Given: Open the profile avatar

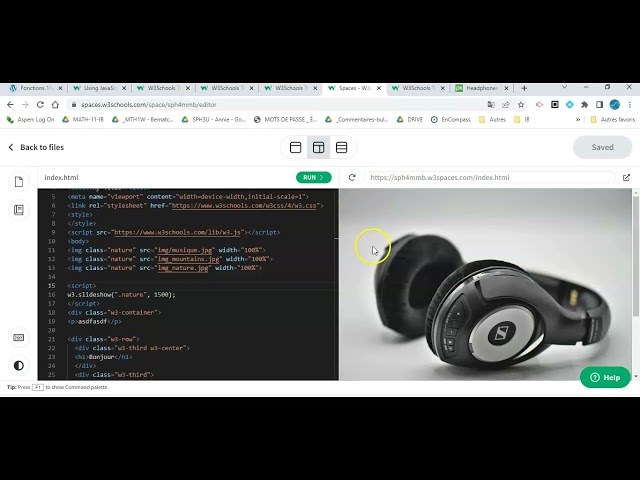Looking at the screenshot, I should pos(614,104).
